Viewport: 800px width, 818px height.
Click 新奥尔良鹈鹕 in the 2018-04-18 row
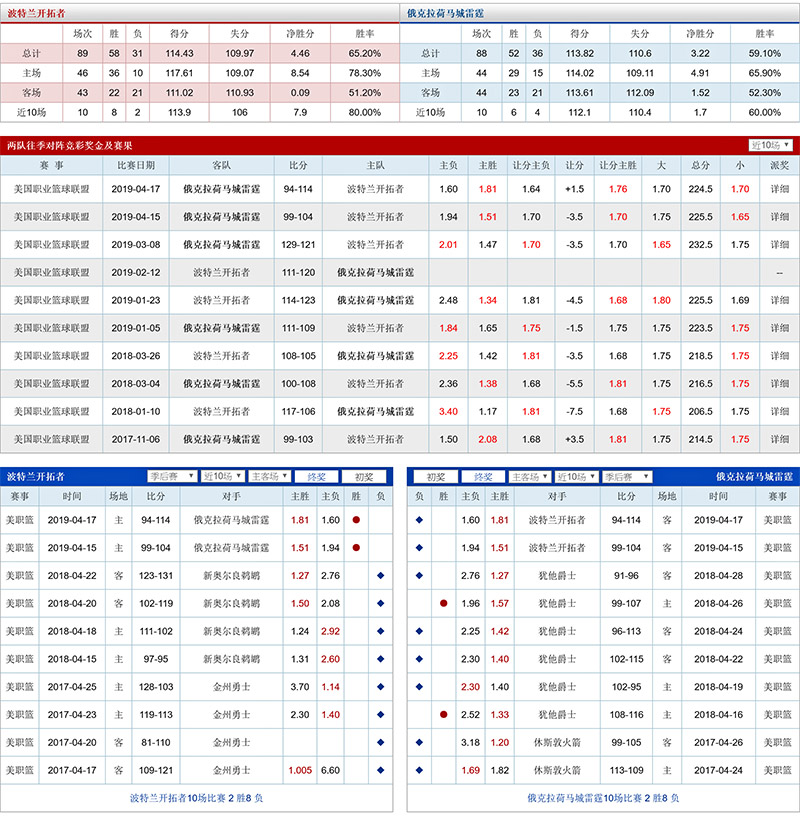[x=231, y=631]
